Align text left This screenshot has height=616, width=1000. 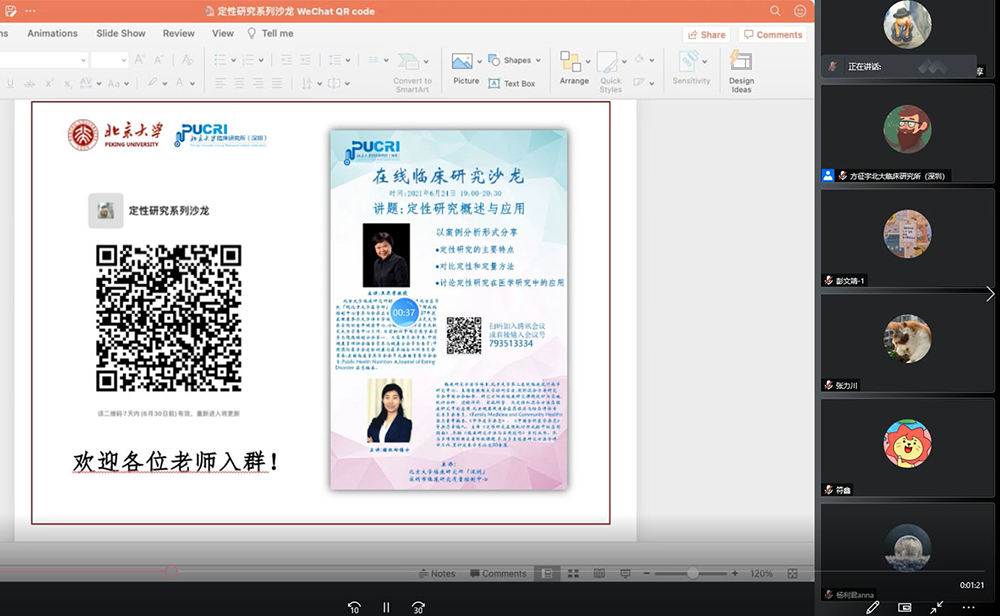click(x=220, y=83)
